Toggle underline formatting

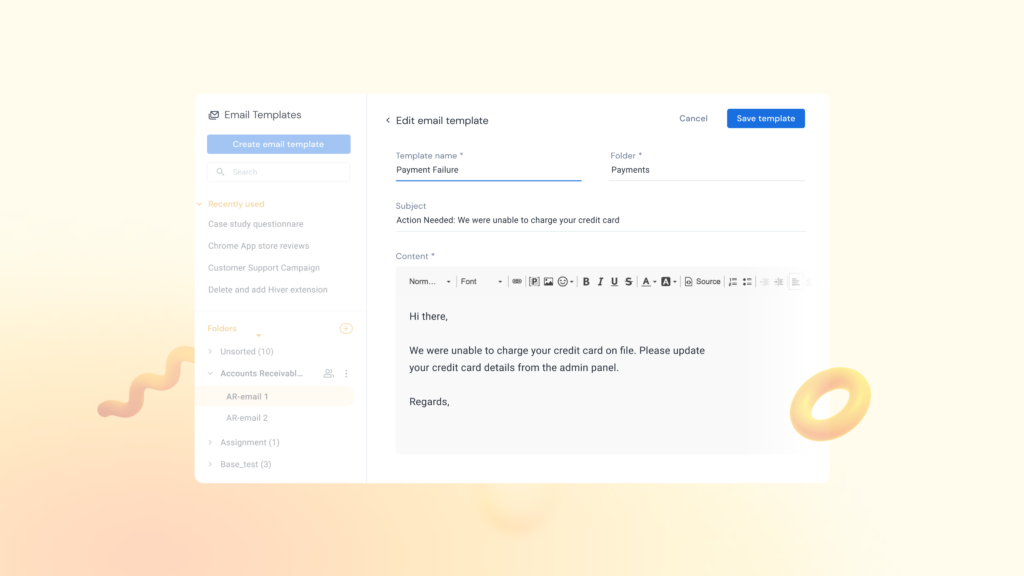[614, 282]
